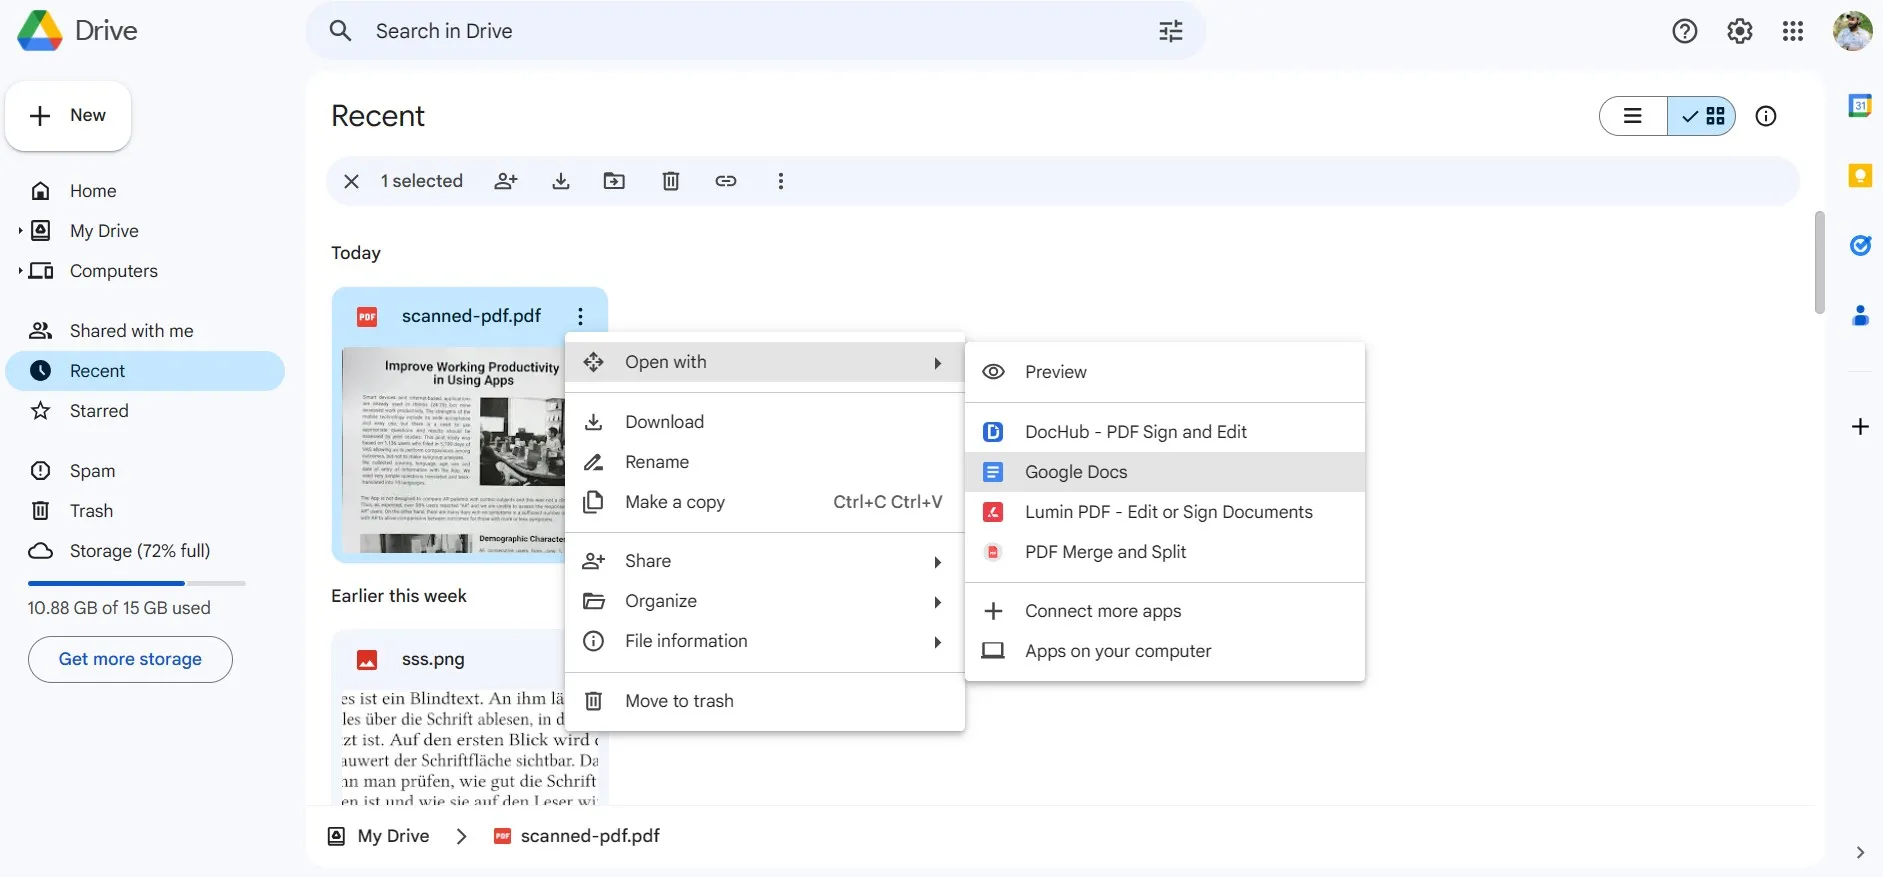Open the Settings gear icon
Viewport: 1883px width, 877px height.
1740,31
